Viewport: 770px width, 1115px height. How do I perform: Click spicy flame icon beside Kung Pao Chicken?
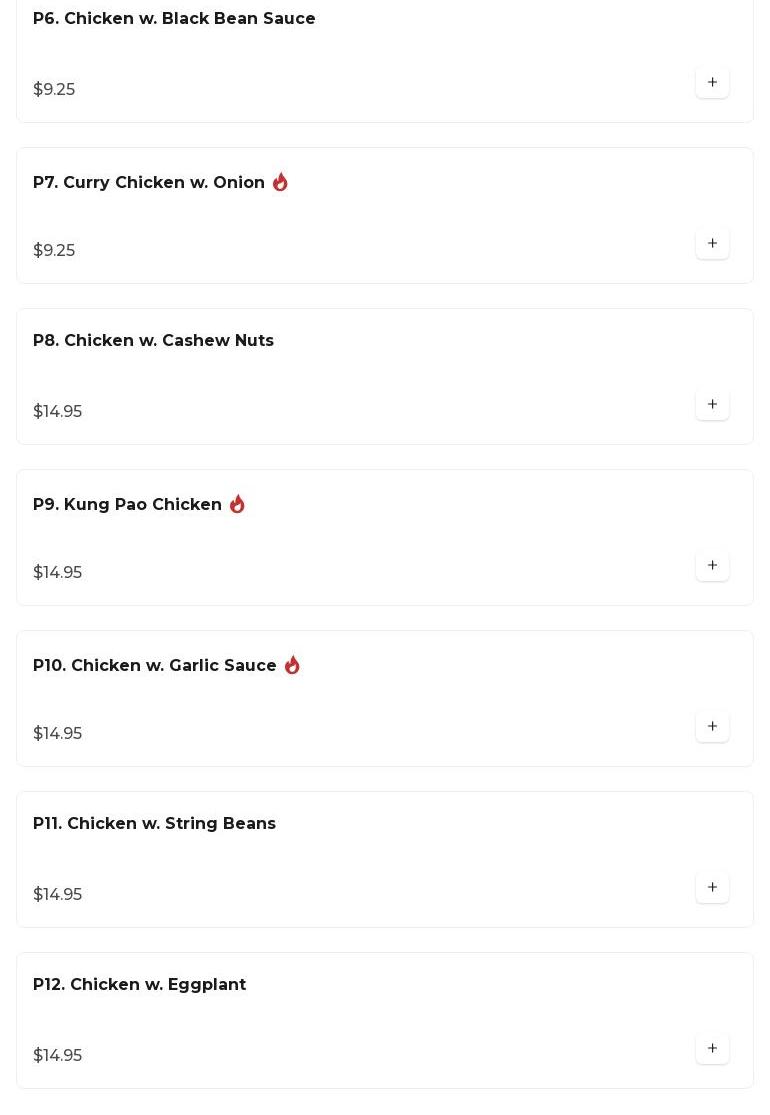[237, 504]
